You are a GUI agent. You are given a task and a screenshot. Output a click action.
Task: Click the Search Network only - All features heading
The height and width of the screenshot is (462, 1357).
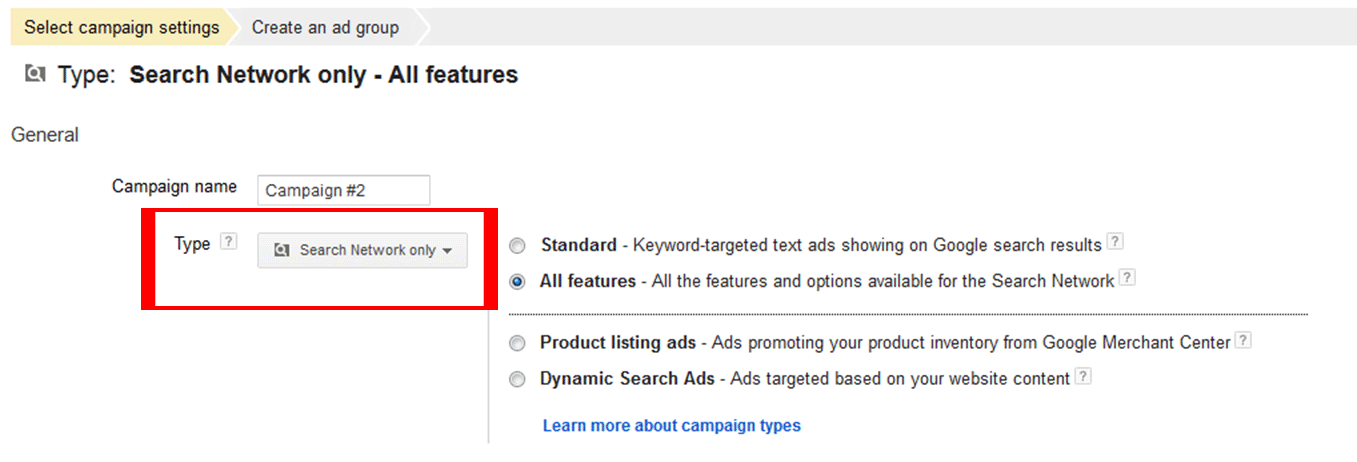[x=324, y=74]
